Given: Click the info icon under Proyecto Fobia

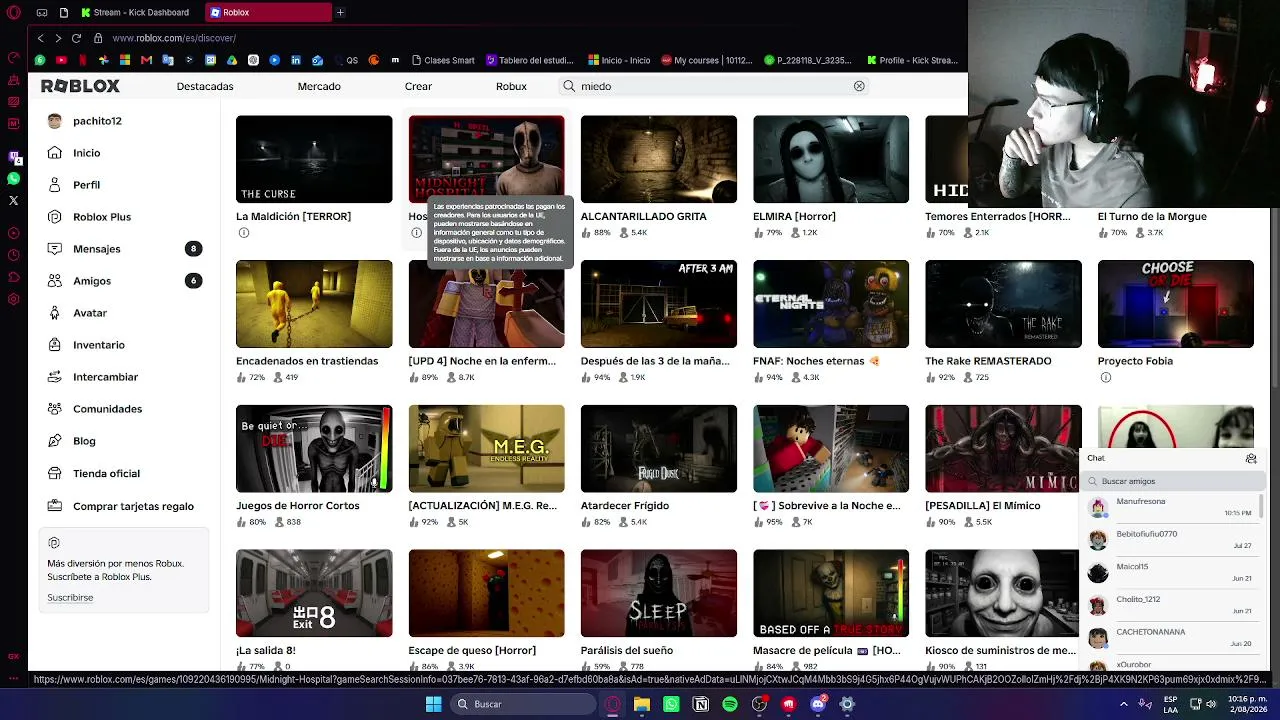Looking at the screenshot, I should (x=1105, y=377).
